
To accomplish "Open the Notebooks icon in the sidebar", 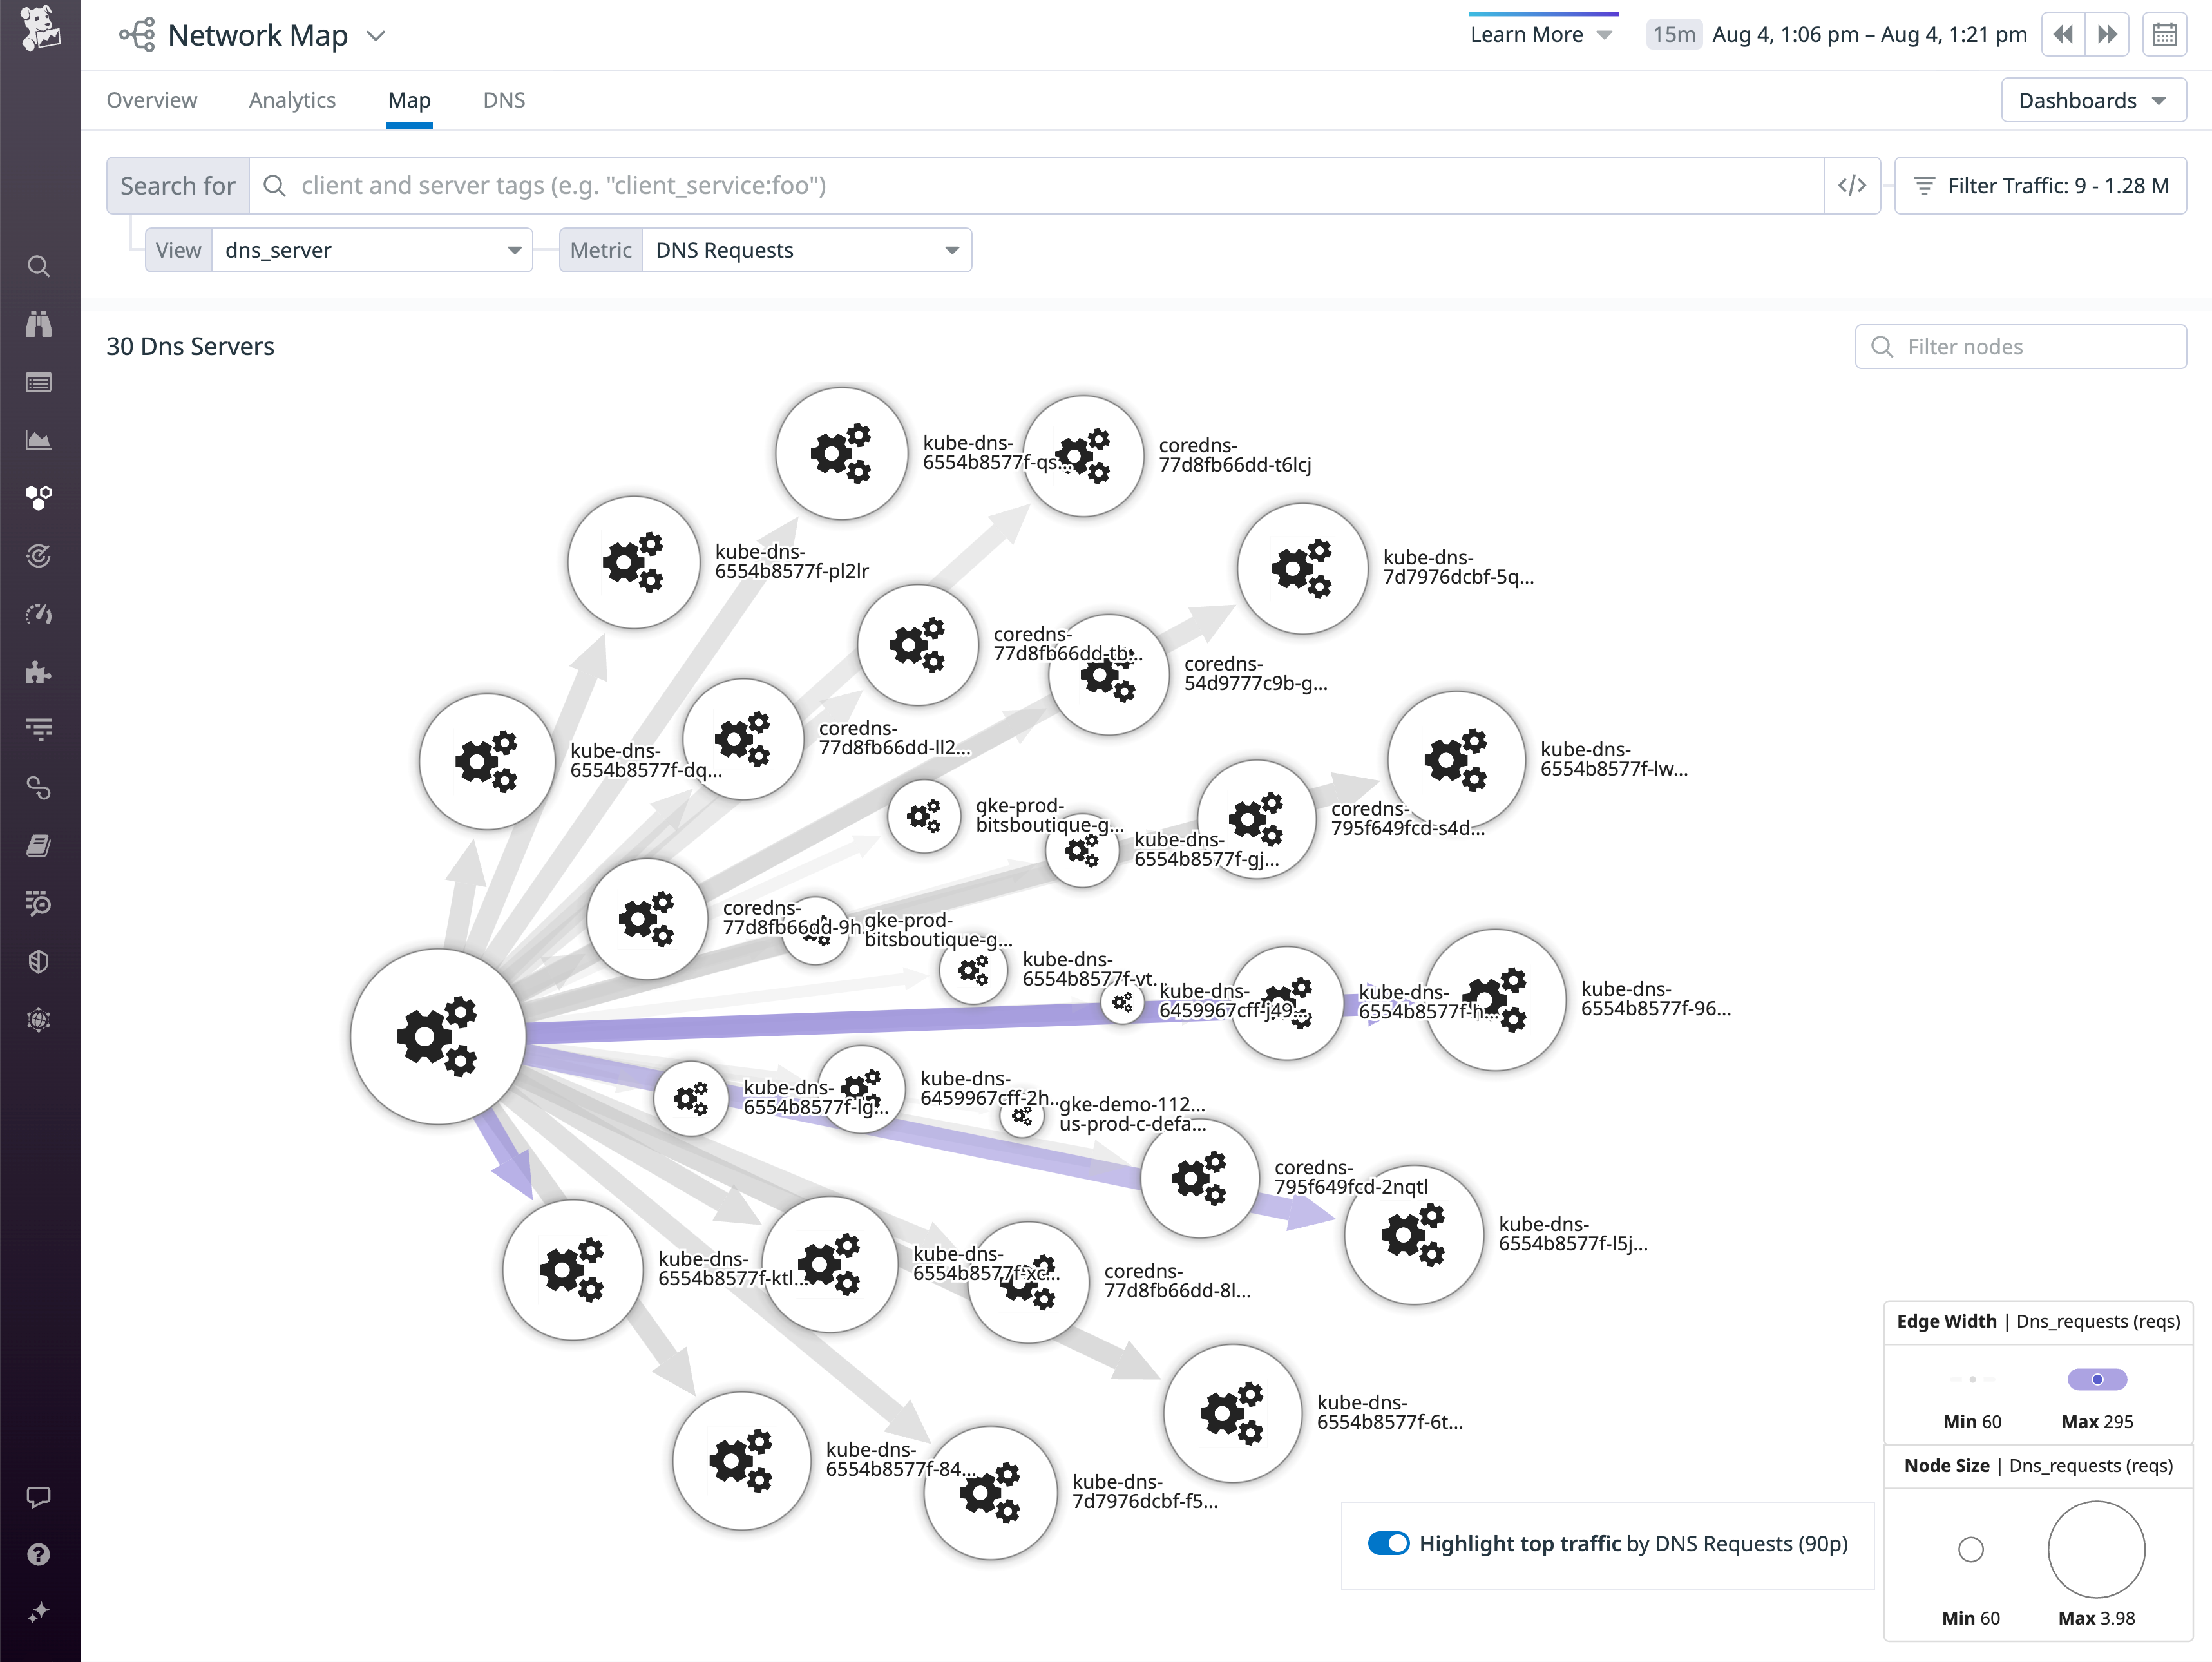I will 39,845.
